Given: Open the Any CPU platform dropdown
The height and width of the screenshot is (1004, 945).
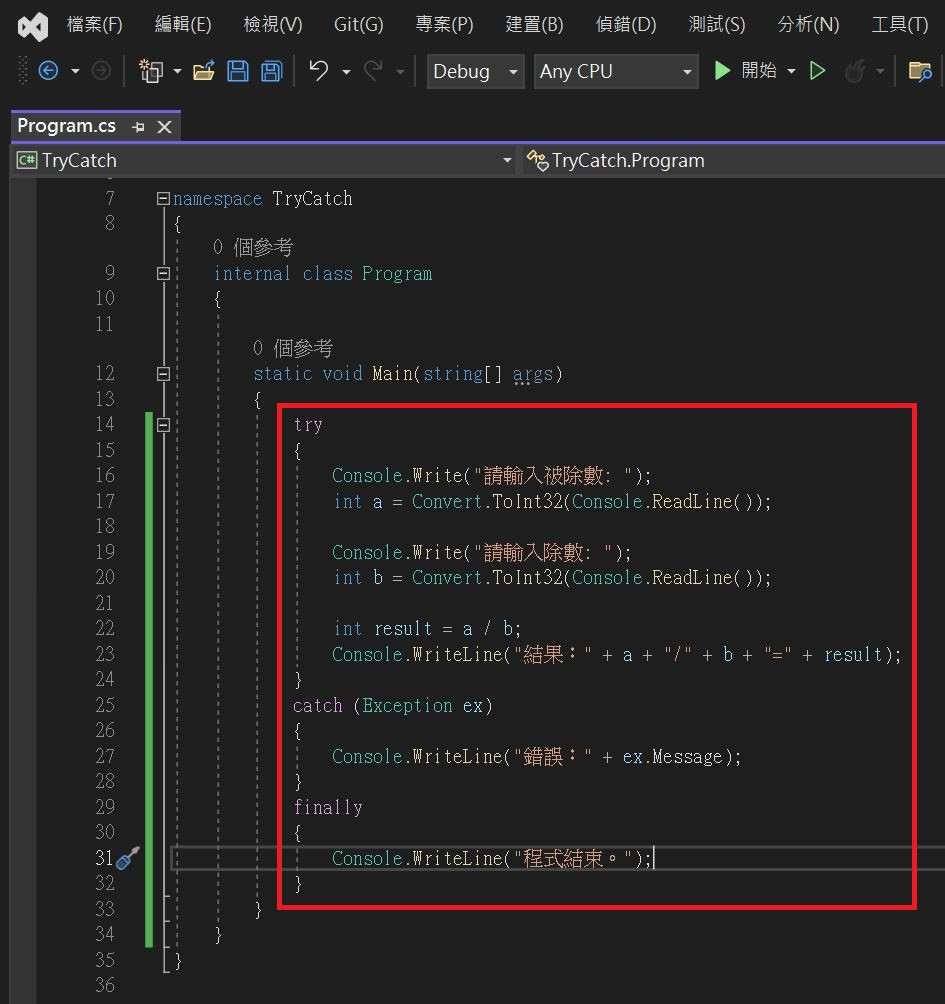Looking at the screenshot, I should [x=616, y=71].
